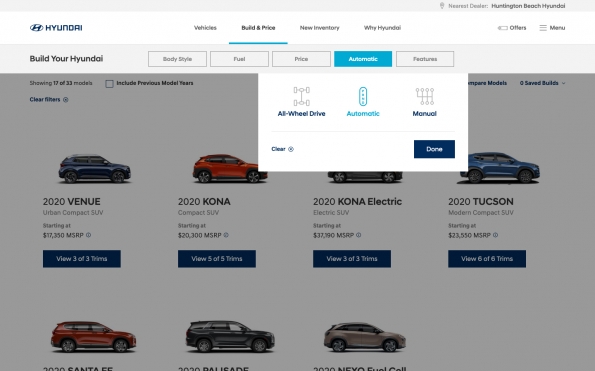The width and height of the screenshot is (595, 371).
Task: Click the Hyundai logo
Action: (x=56, y=28)
